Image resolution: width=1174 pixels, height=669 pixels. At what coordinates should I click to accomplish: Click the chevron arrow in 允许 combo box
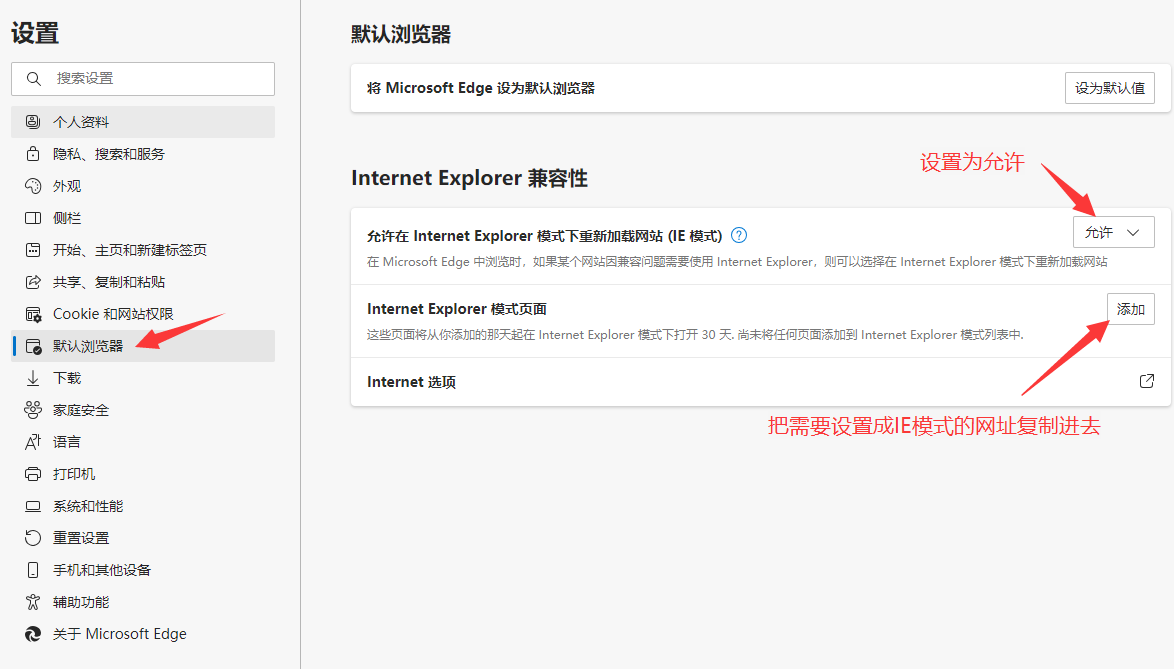pos(1133,232)
